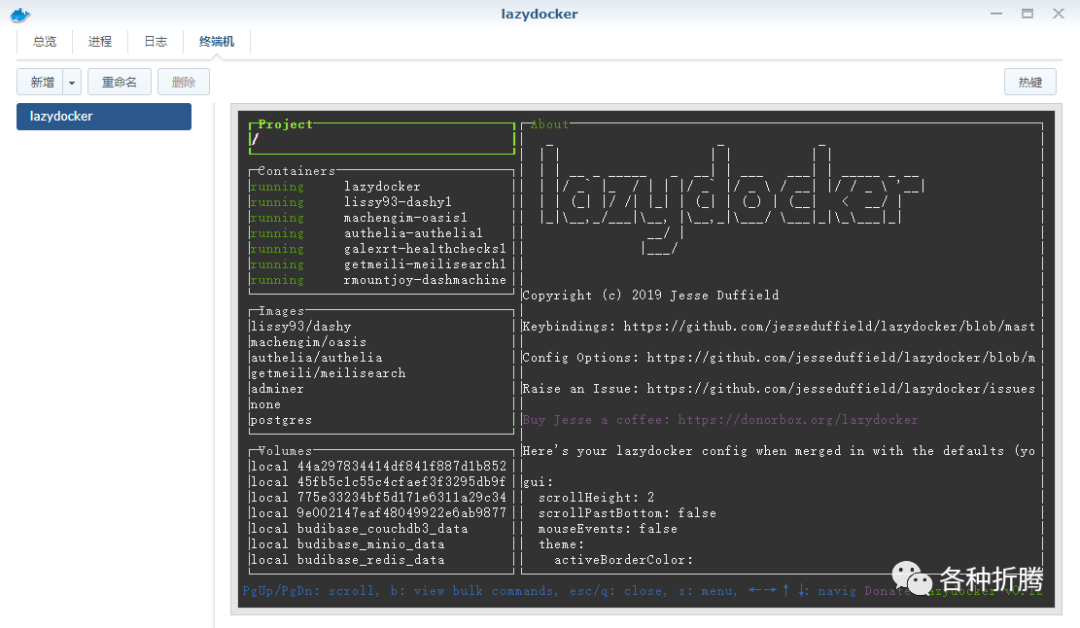1080x628 pixels.
Task: Click the 删除 delete button
Action: [x=183, y=81]
